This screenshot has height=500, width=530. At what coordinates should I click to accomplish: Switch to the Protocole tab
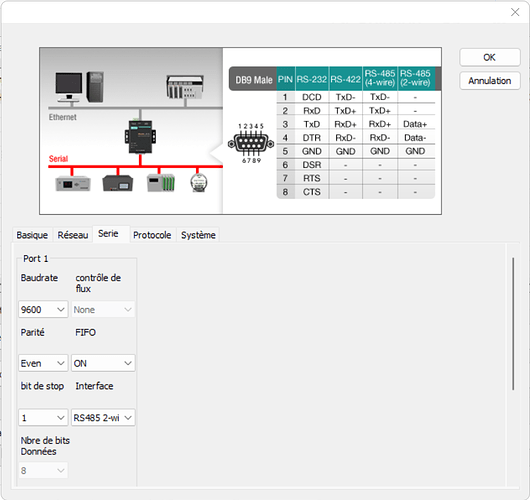click(152, 235)
